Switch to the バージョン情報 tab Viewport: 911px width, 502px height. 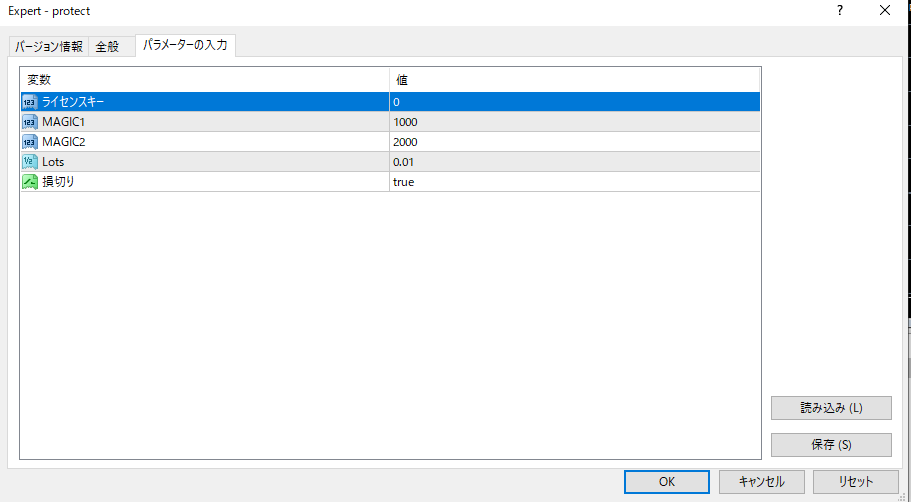[x=49, y=46]
